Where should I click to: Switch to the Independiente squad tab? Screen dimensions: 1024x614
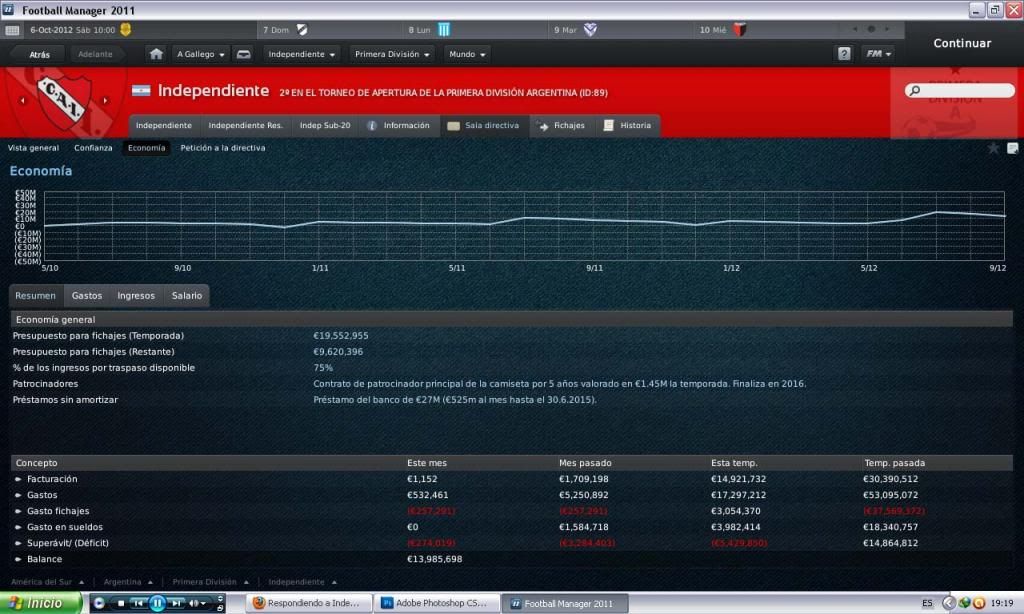click(x=164, y=125)
